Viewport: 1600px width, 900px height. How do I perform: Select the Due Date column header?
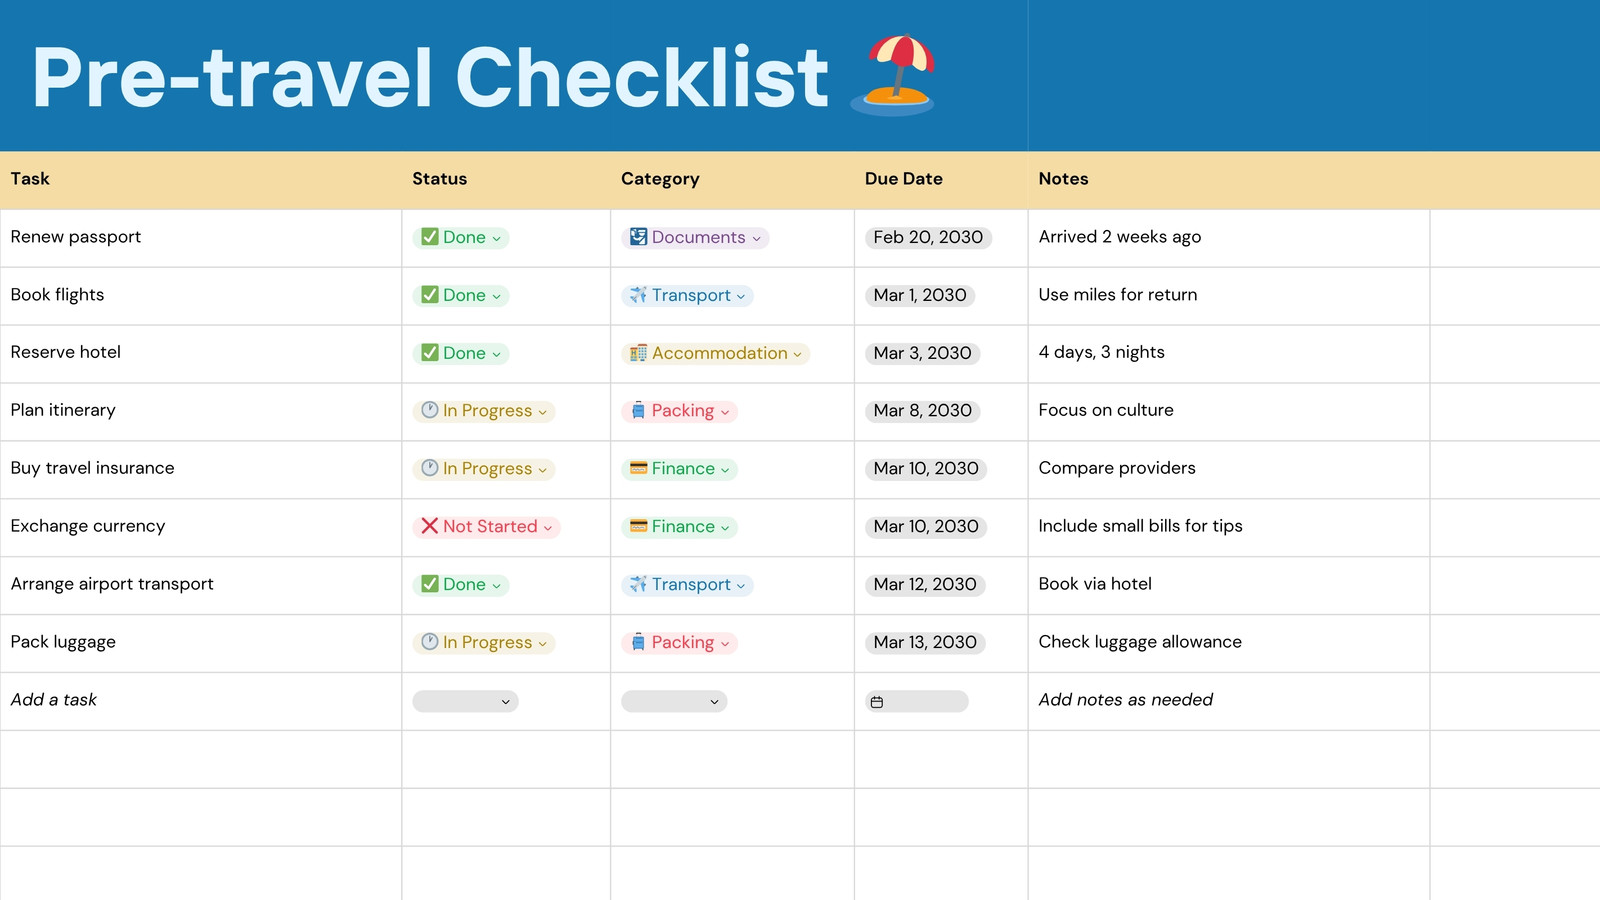[904, 179]
